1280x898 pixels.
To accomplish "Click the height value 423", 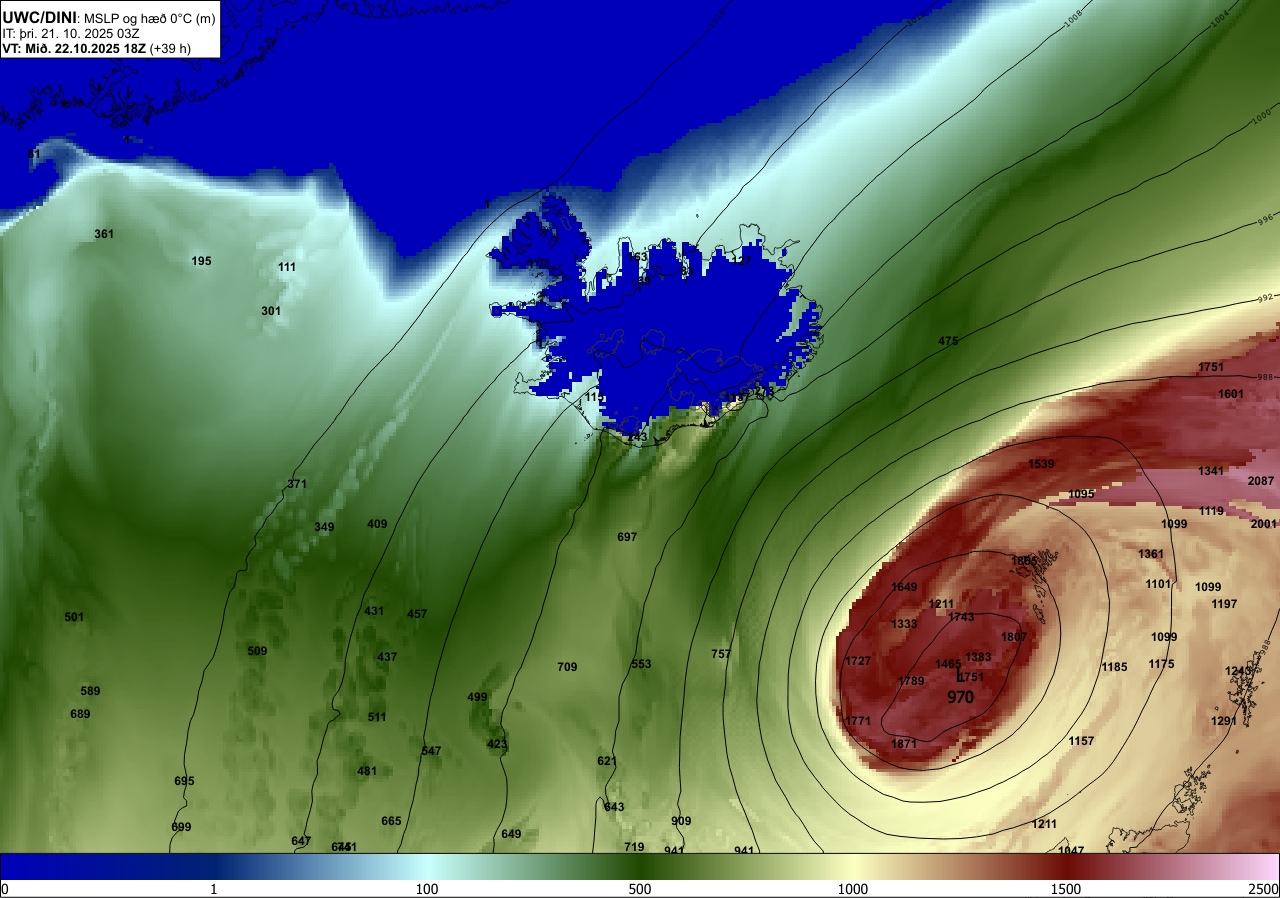I will click(x=497, y=744).
